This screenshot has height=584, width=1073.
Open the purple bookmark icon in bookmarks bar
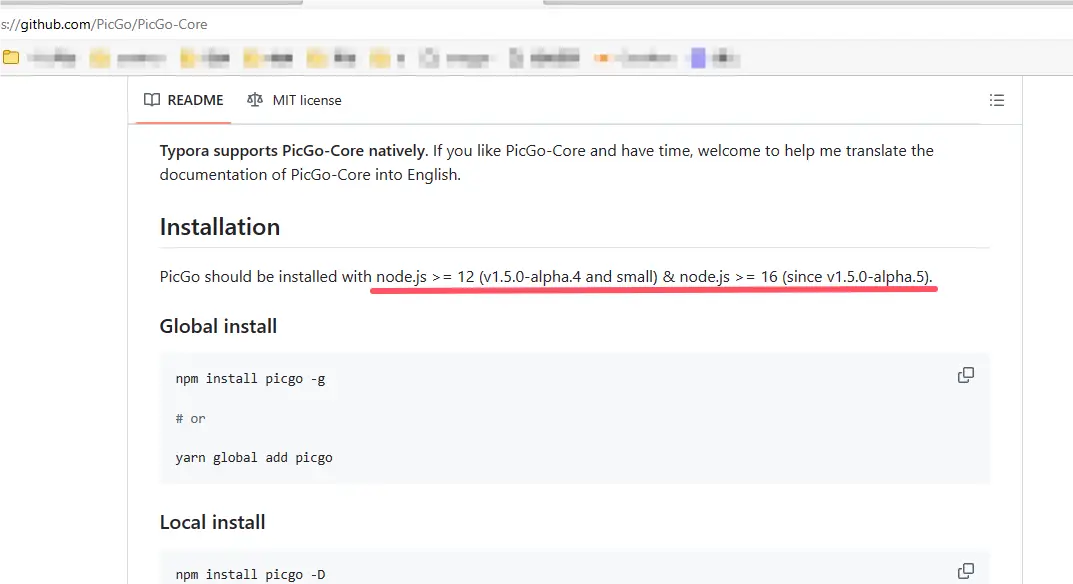coord(698,58)
